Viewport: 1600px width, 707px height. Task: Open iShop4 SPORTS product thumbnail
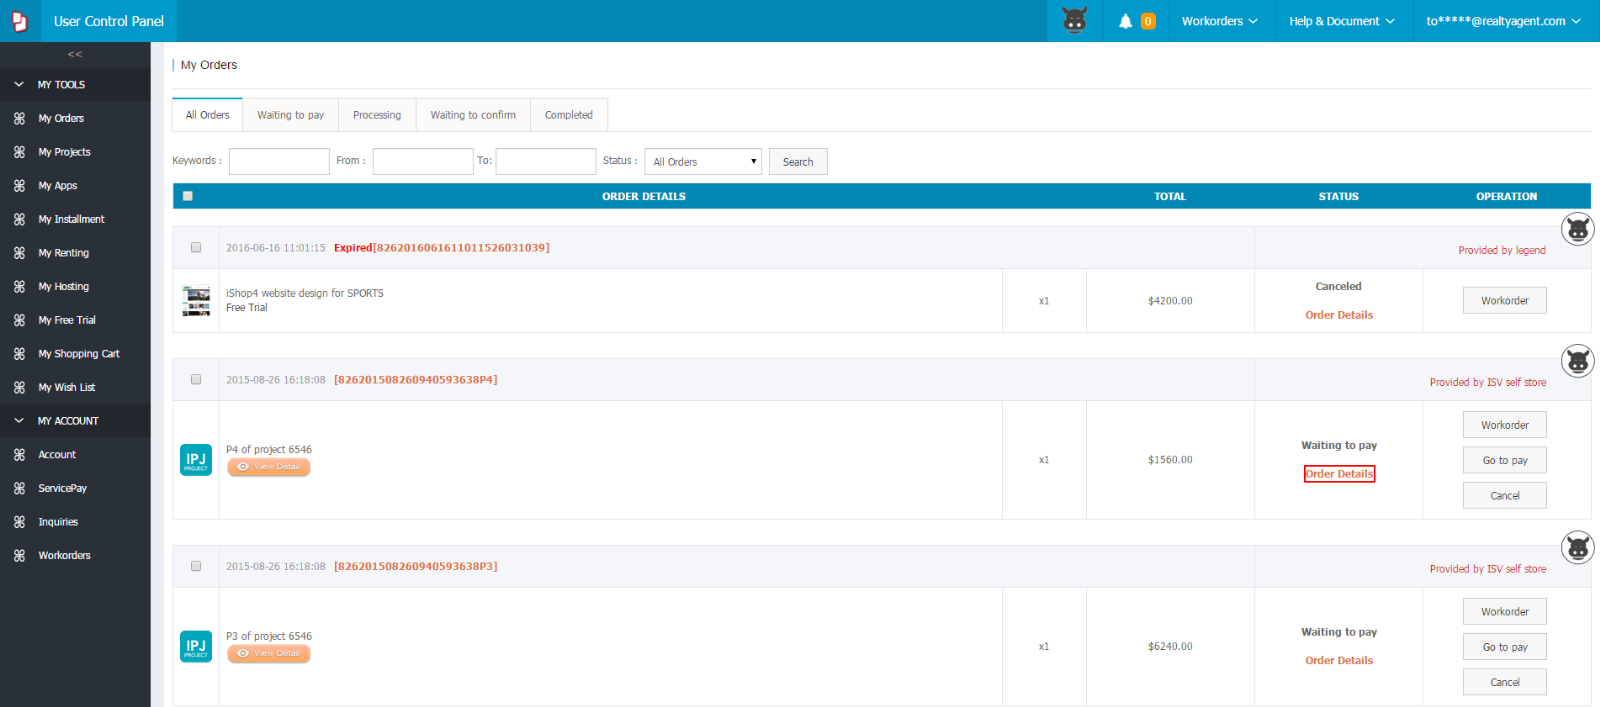[196, 301]
